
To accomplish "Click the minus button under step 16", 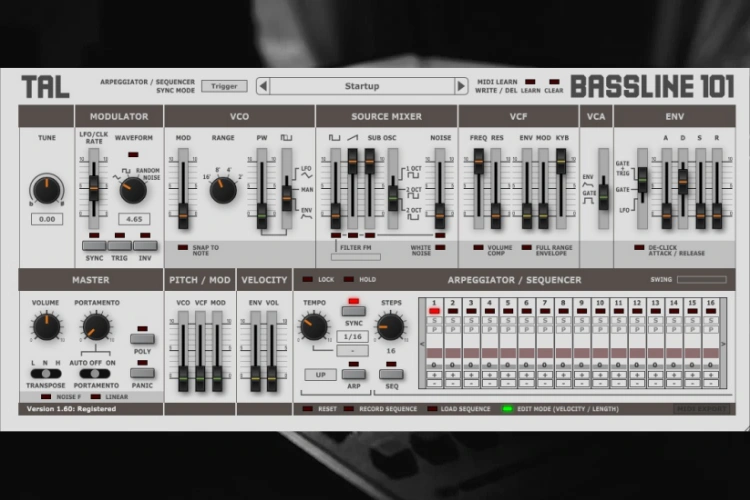I will [x=711, y=383].
